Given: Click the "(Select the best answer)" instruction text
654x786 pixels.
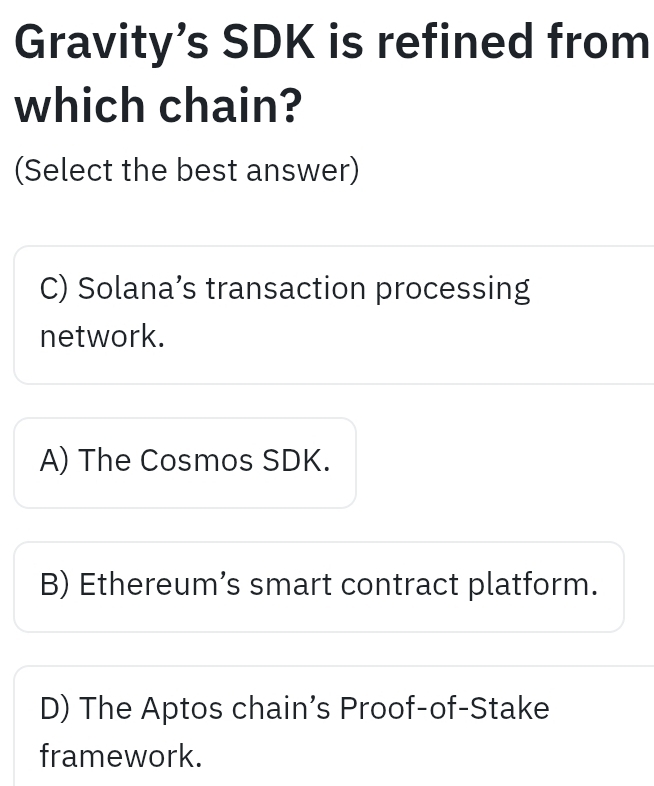Looking at the screenshot, I should coord(187,170).
